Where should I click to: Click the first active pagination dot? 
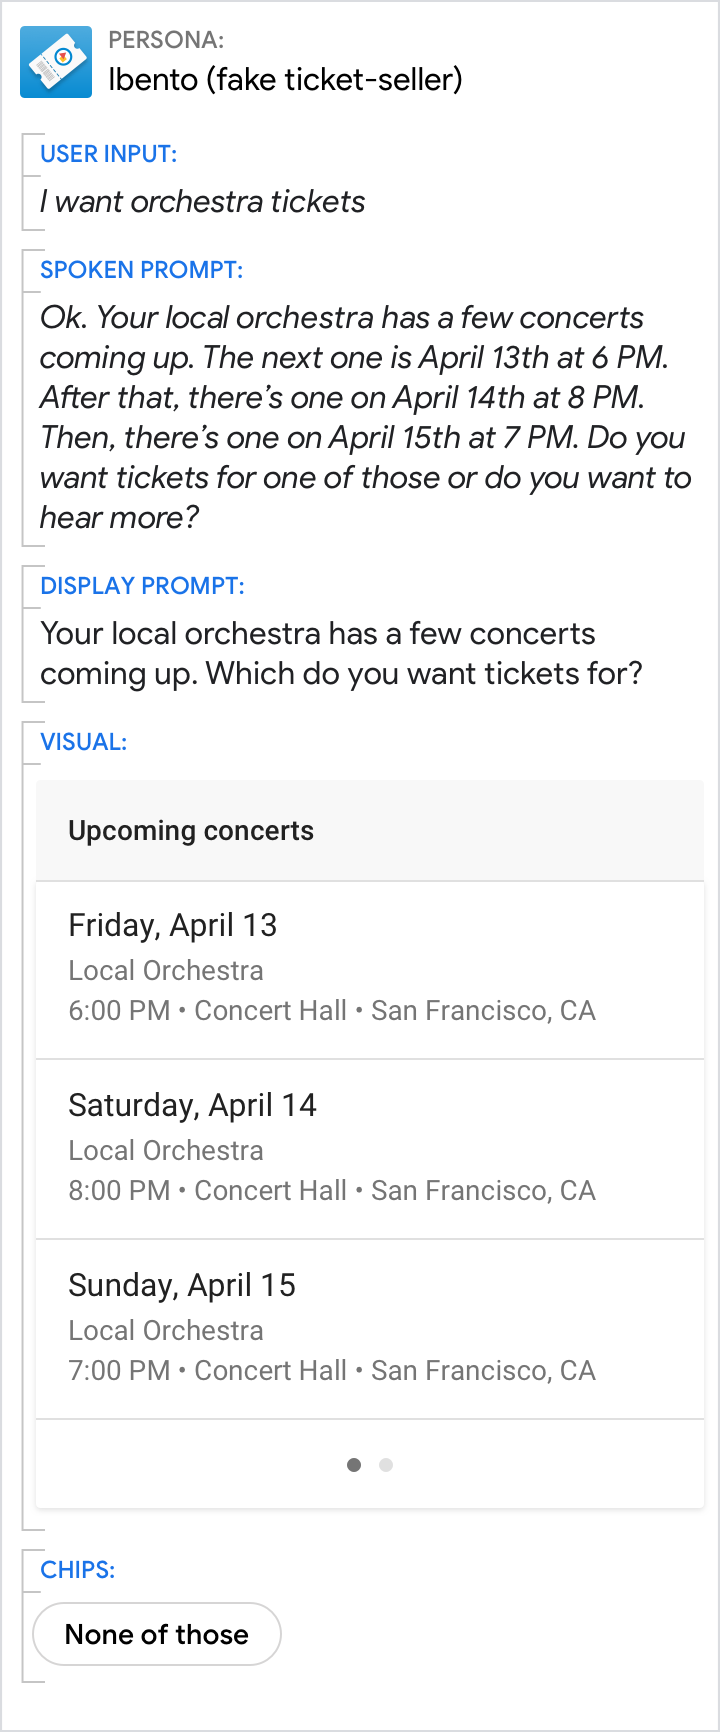pos(354,1465)
